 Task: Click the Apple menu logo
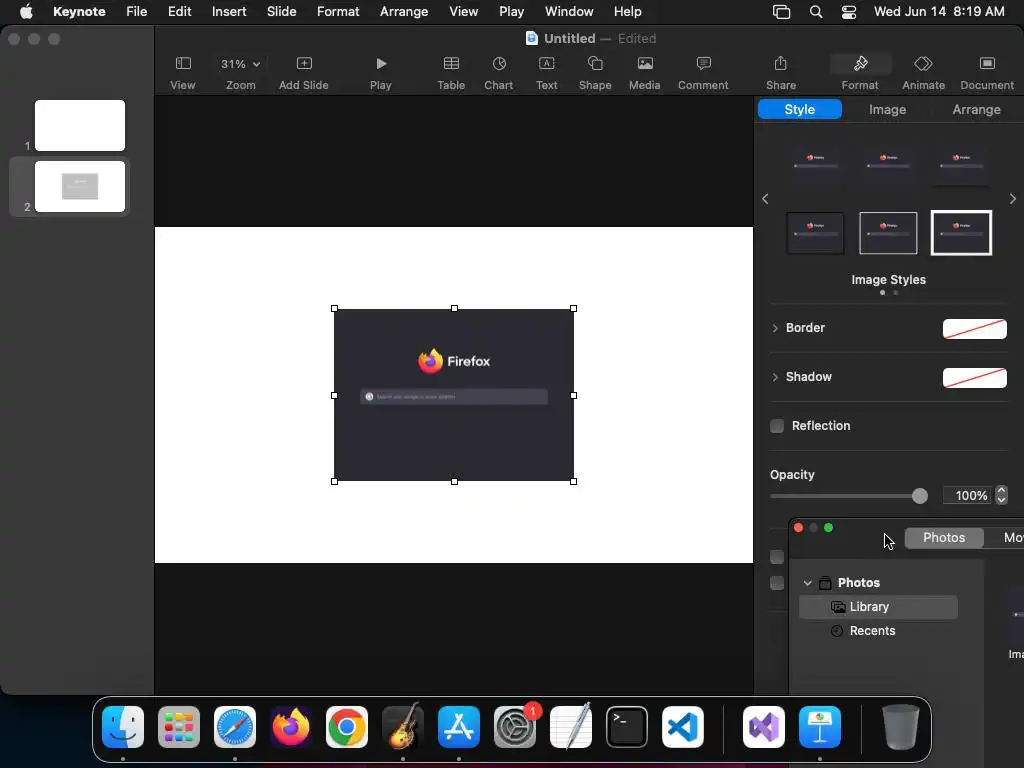tap(26, 12)
